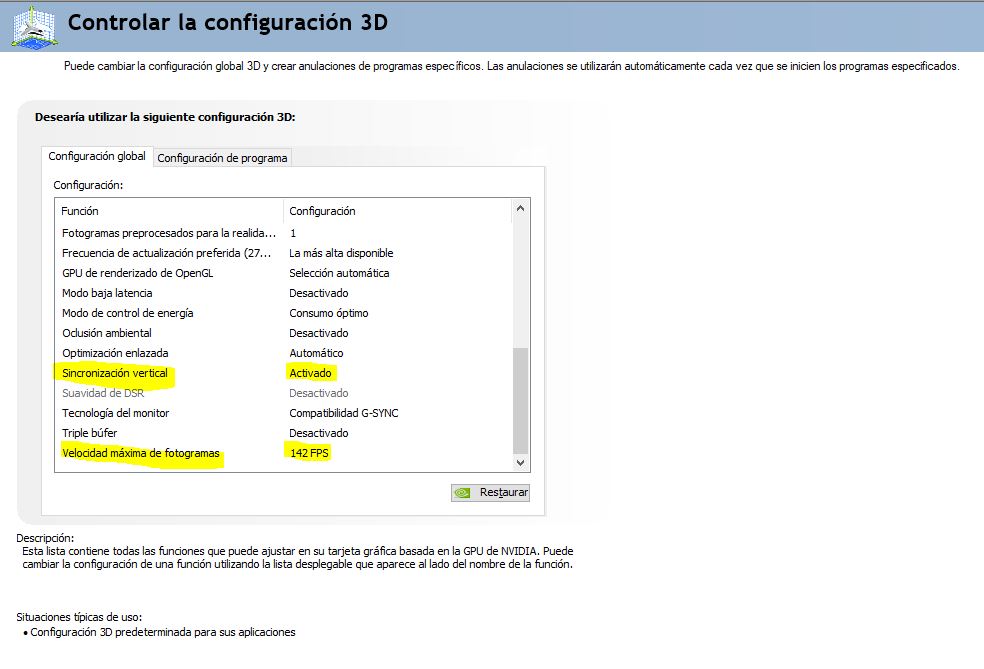Open the Configuración de programa tab

(x=222, y=158)
